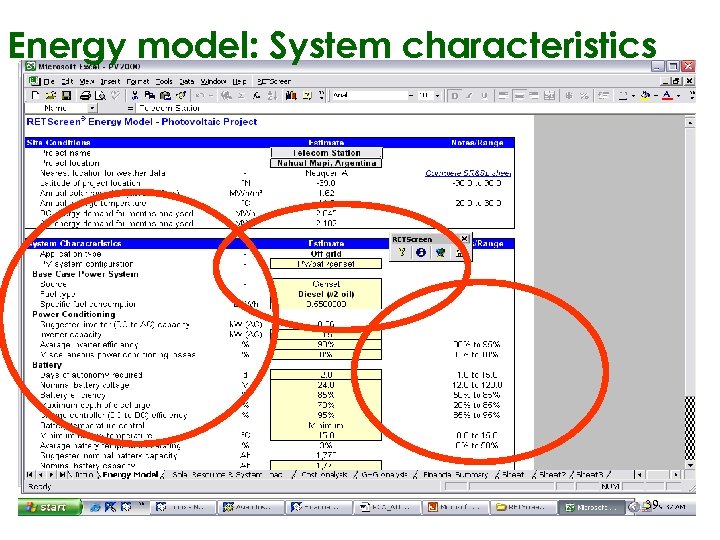
Task: Apply the red font color button
Action: click(668, 96)
